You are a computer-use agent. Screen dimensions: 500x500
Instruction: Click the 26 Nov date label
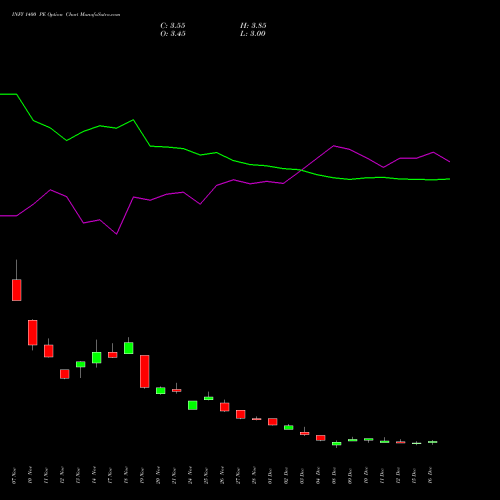(222, 476)
